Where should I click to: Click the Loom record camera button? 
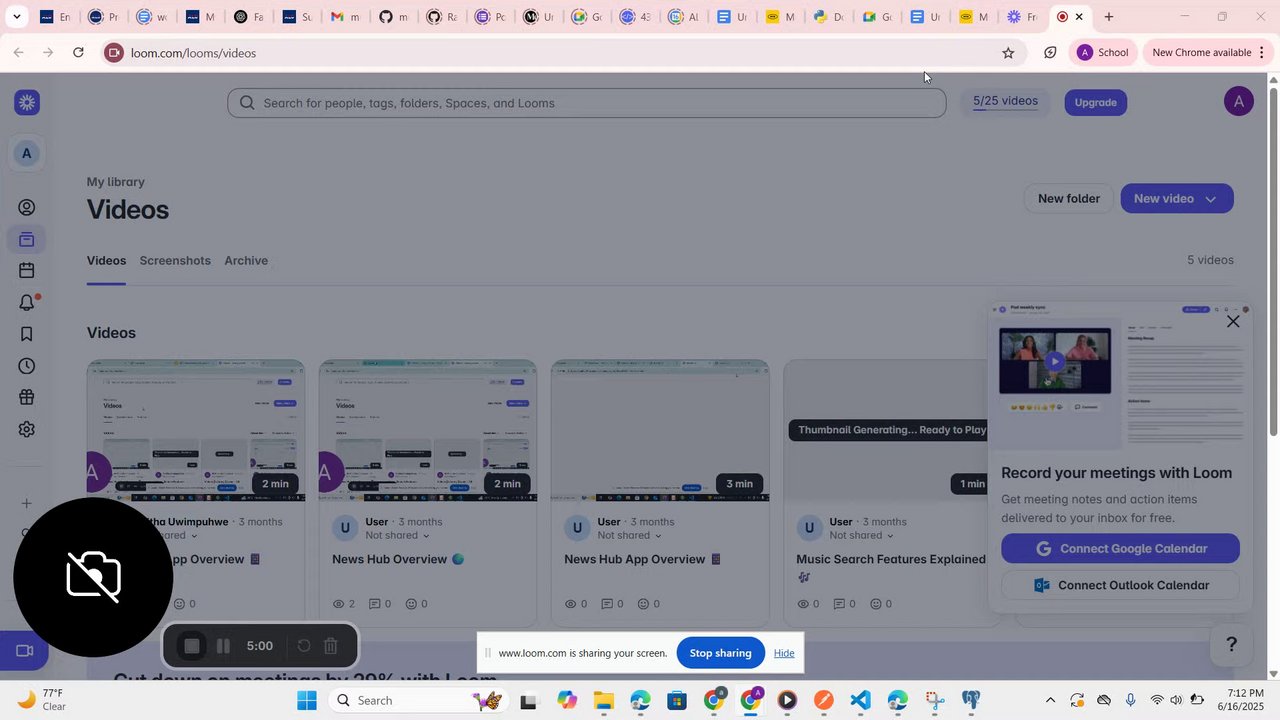click(x=25, y=651)
